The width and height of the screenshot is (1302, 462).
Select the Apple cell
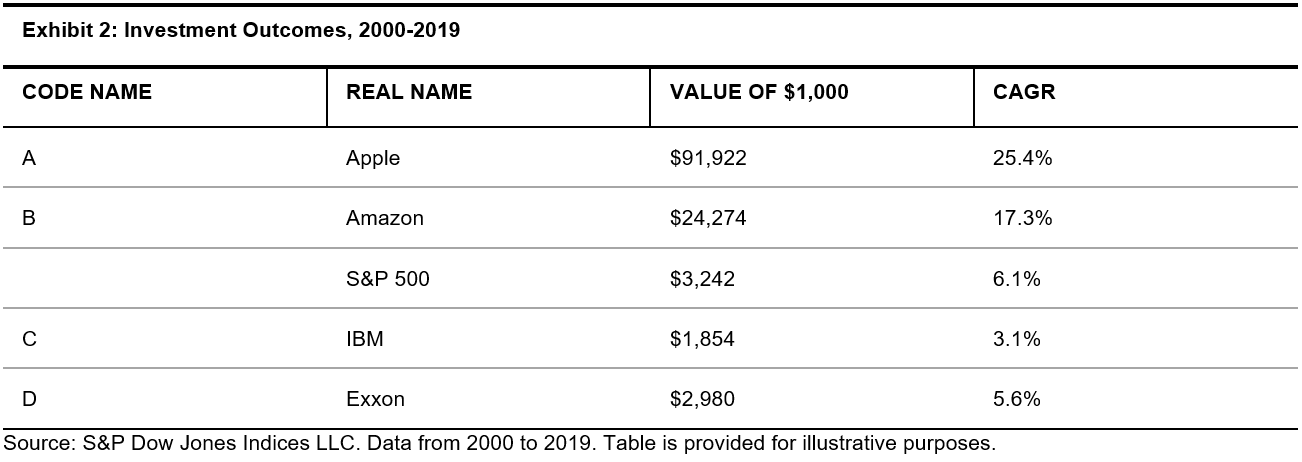(373, 158)
